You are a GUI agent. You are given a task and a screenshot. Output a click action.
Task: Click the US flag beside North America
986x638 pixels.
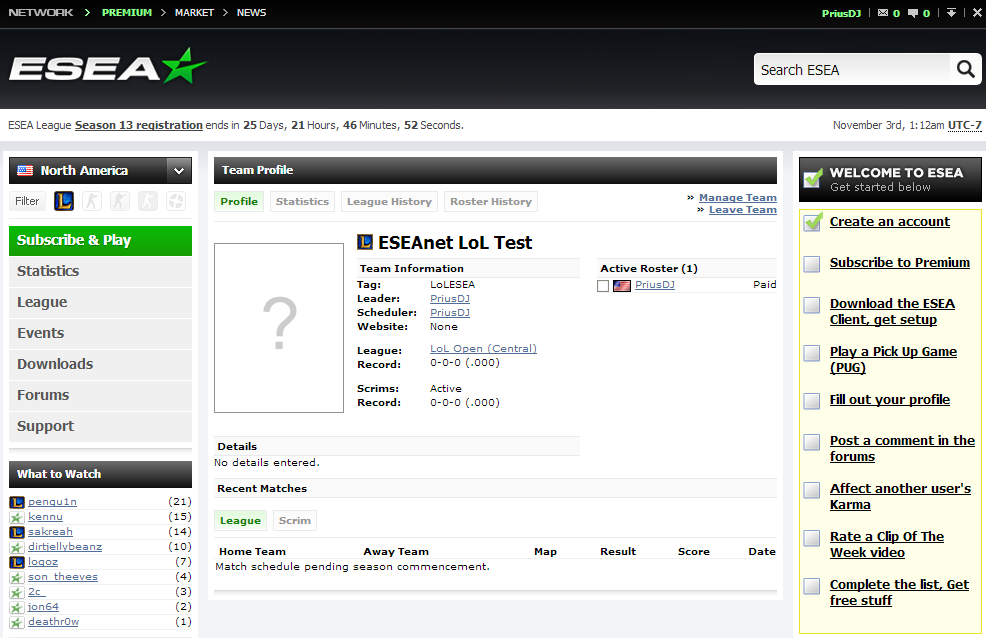25,170
